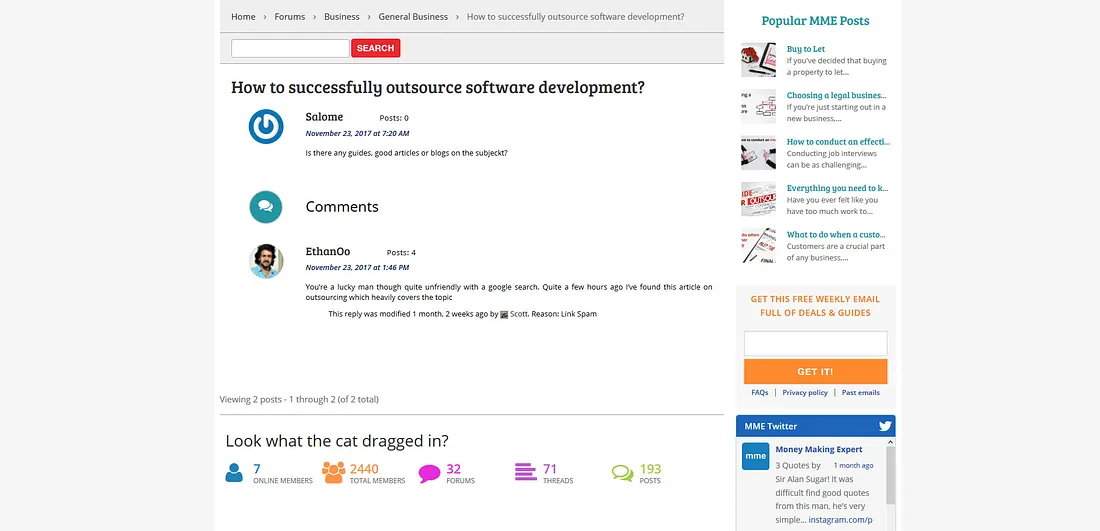
Task: Click the weekly email signup input field
Action: pos(815,343)
